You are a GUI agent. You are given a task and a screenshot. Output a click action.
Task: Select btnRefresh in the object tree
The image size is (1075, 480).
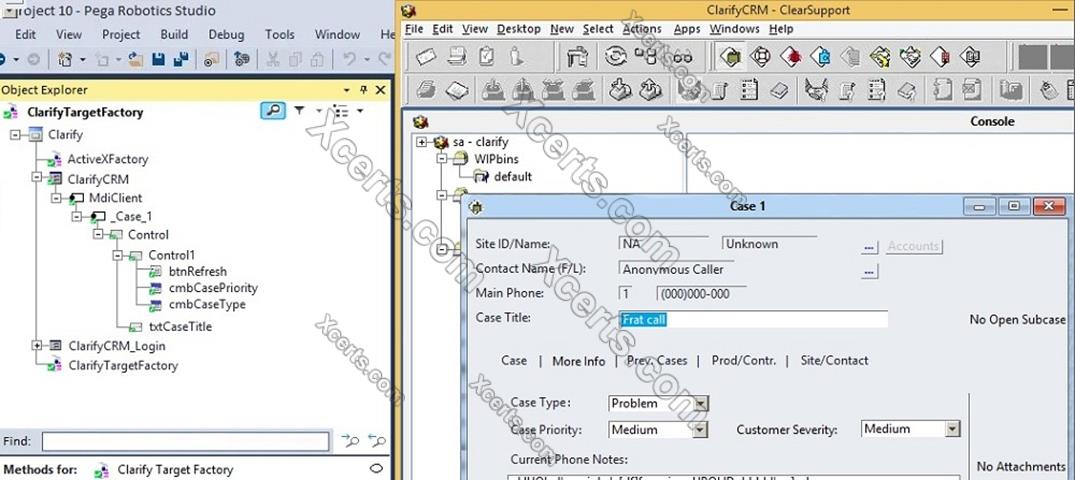click(x=197, y=271)
